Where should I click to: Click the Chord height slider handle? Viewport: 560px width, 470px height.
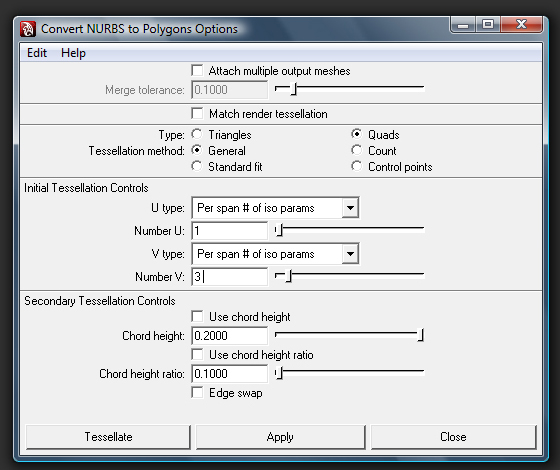pyautogui.click(x=421, y=335)
